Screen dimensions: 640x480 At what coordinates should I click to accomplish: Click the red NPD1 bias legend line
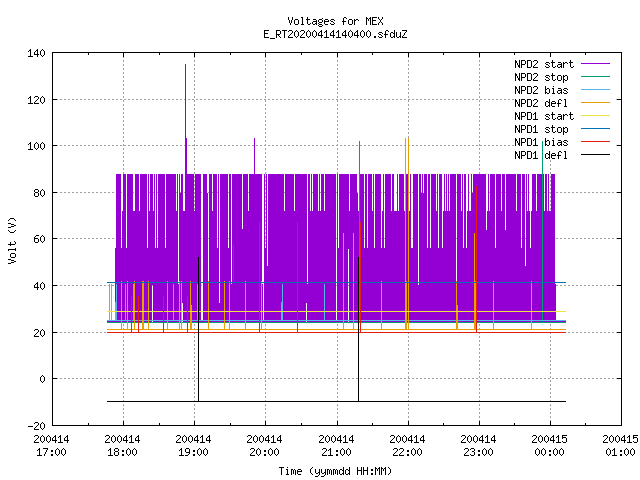[595, 142]
